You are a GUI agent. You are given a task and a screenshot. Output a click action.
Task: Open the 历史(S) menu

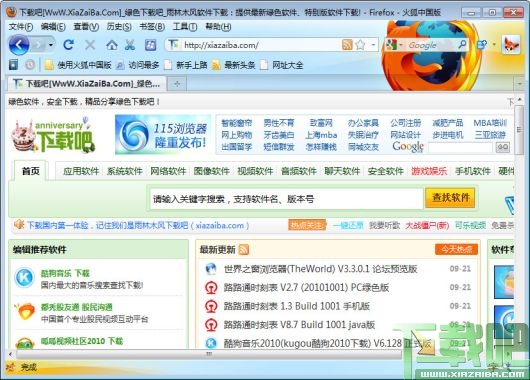click(119, 27)
